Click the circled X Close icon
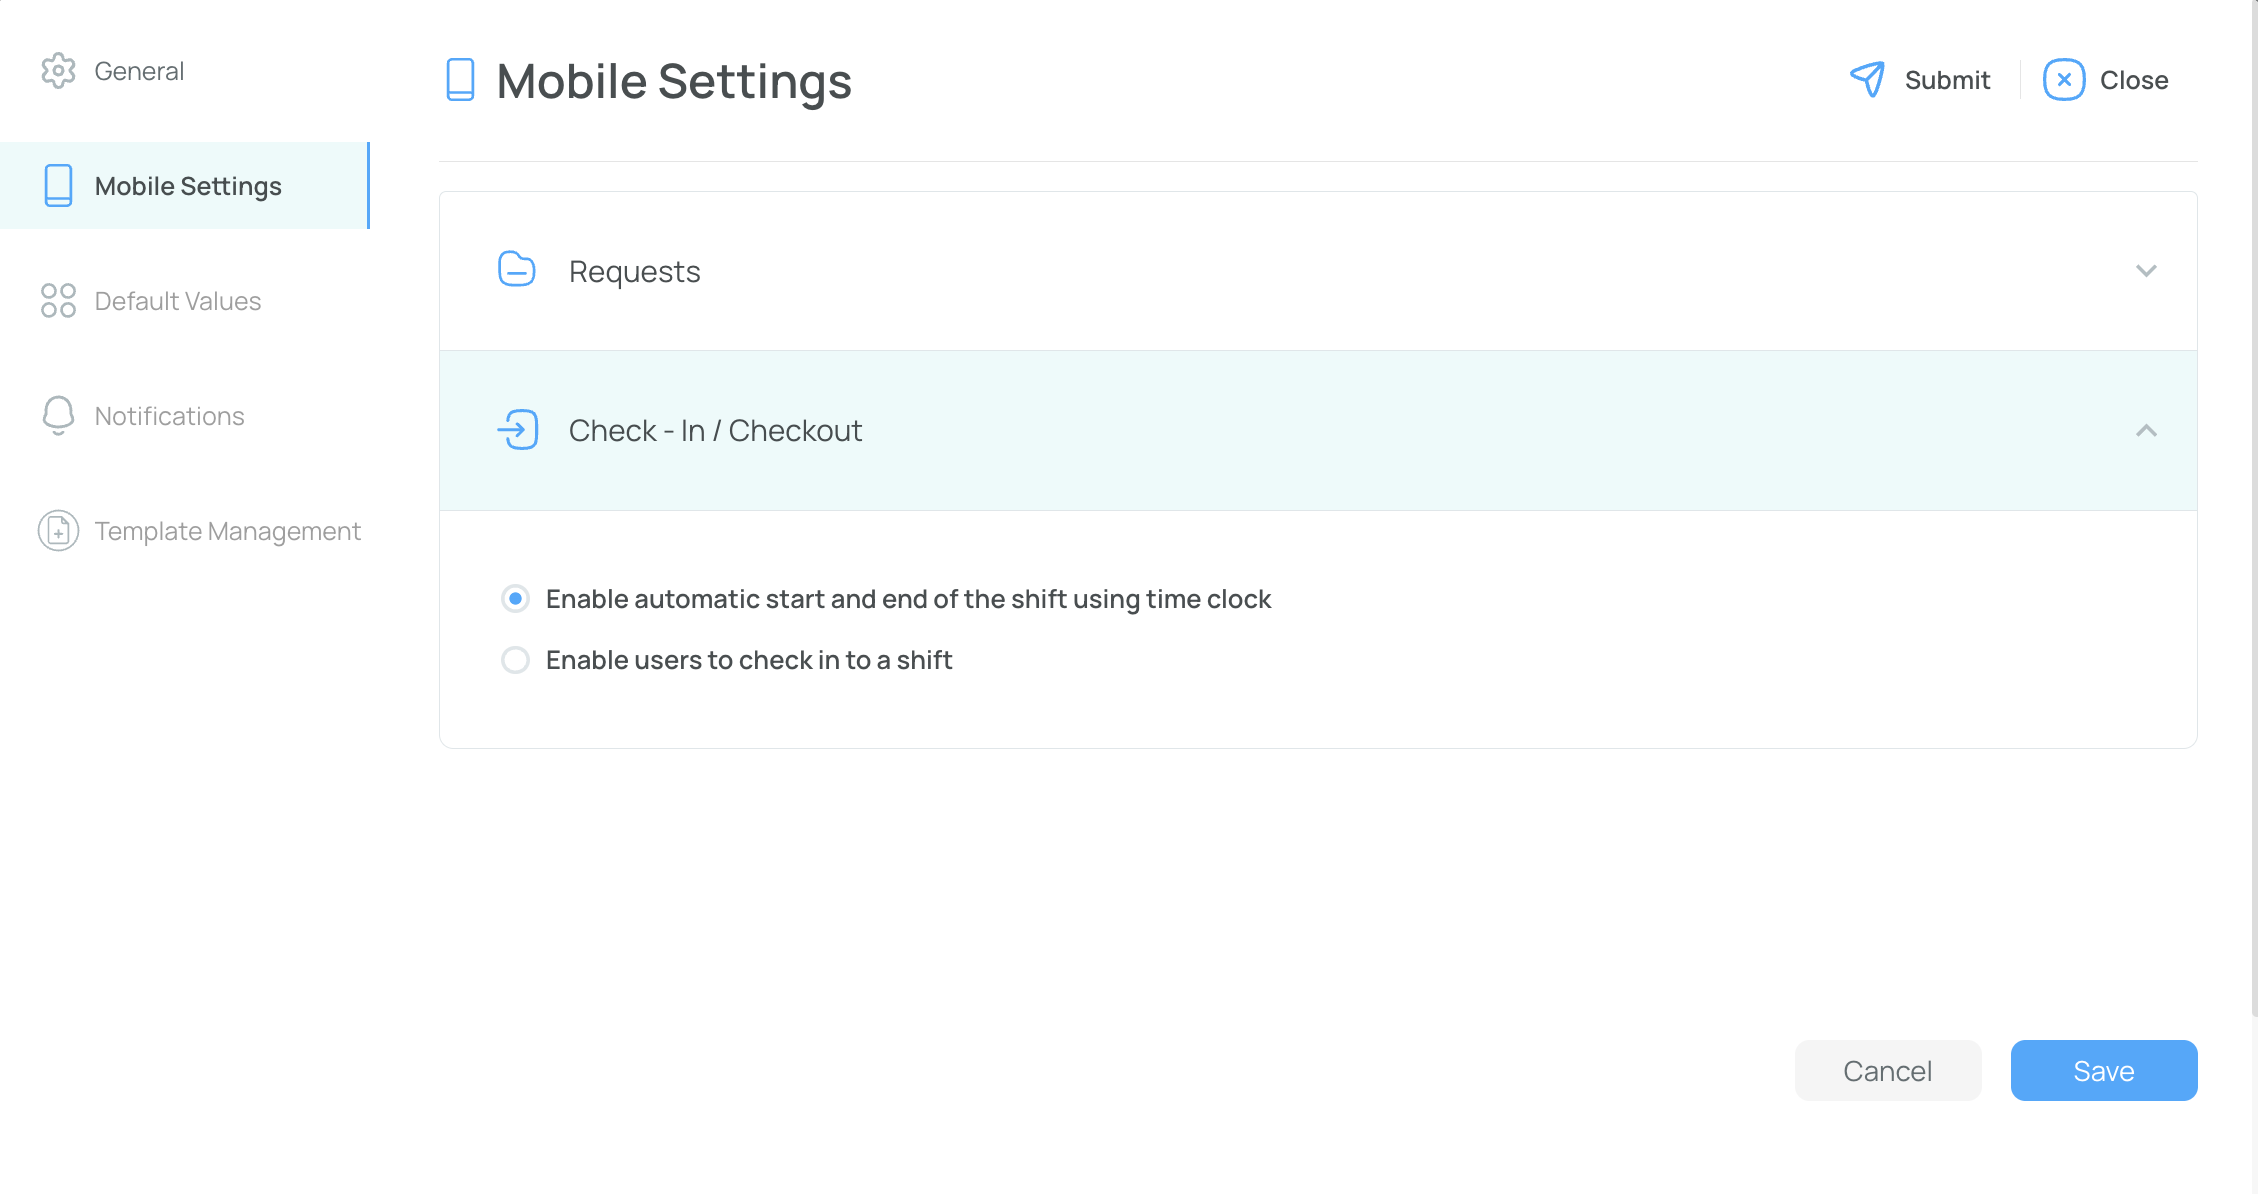This screenshot has height=1194, width=2258. click(2064, 80)
